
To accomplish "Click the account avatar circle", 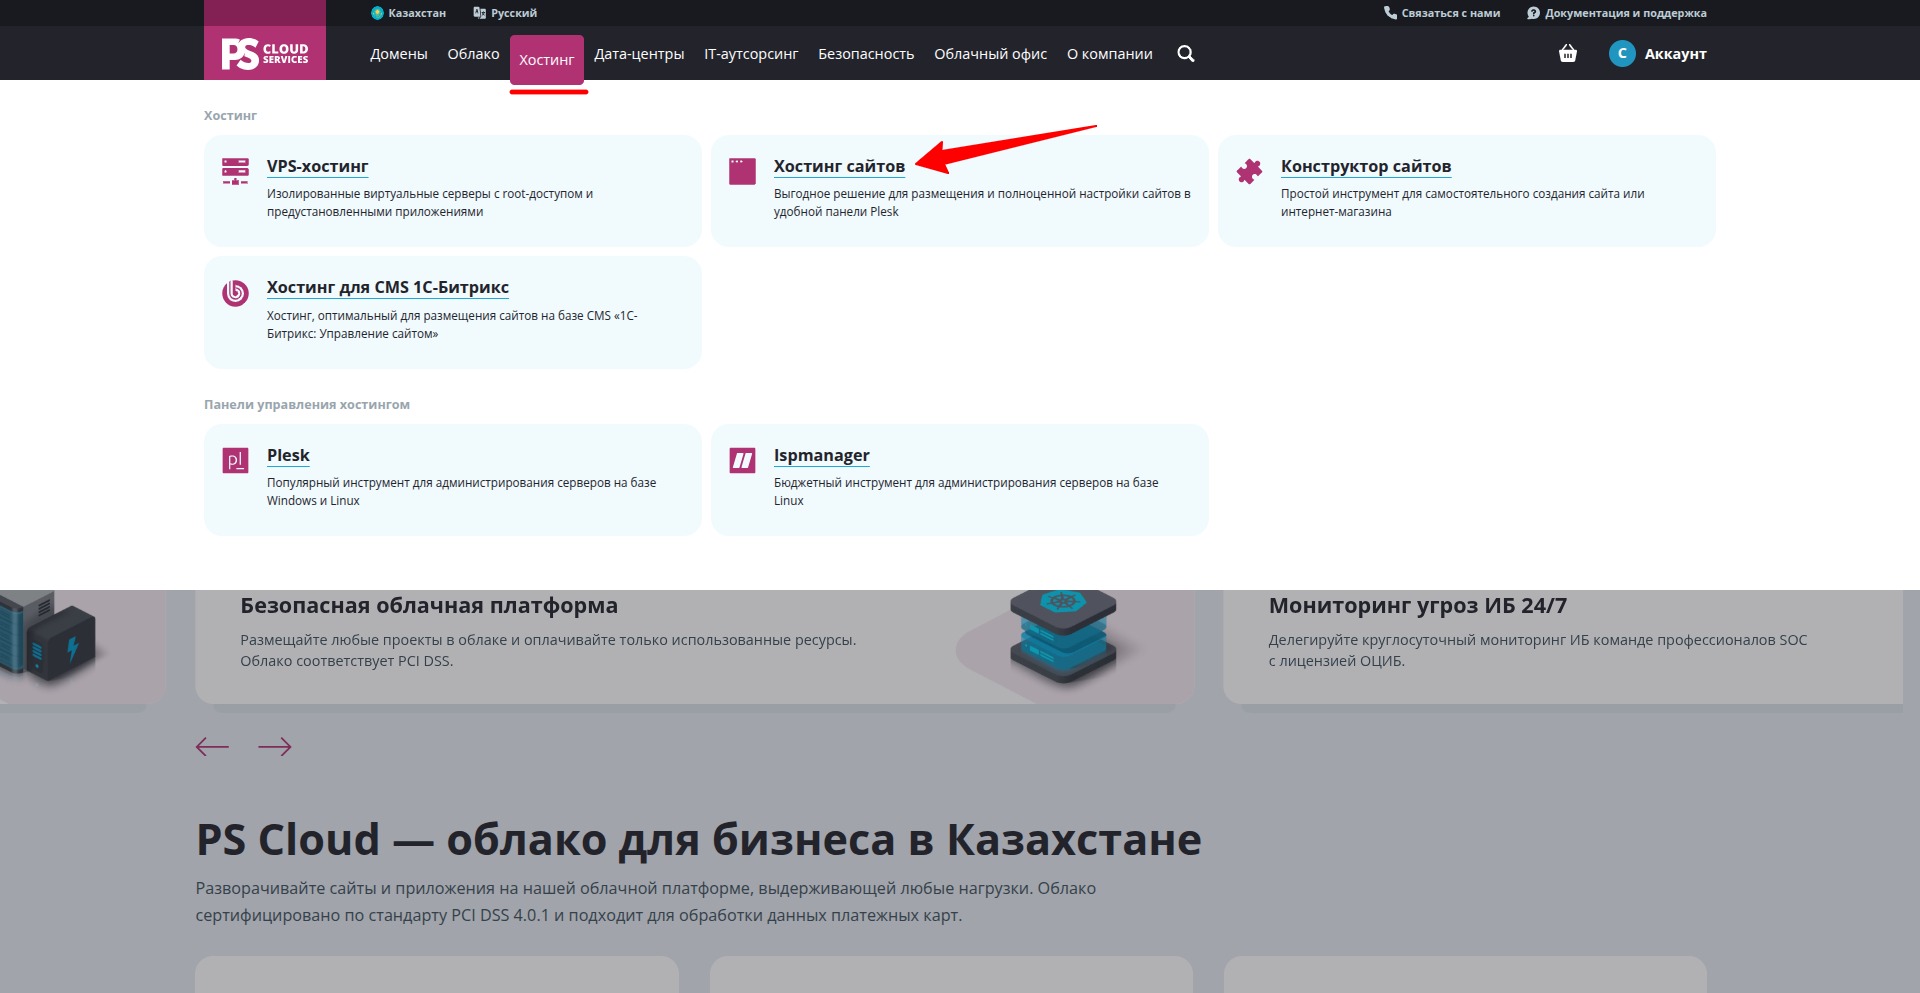I will click(1622, 54).
